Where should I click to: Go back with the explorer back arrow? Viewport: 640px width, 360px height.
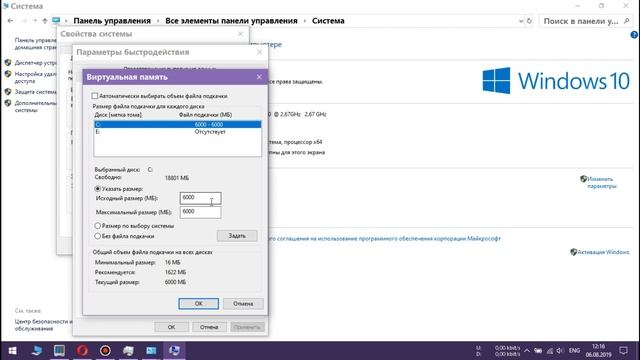point(11,20)
